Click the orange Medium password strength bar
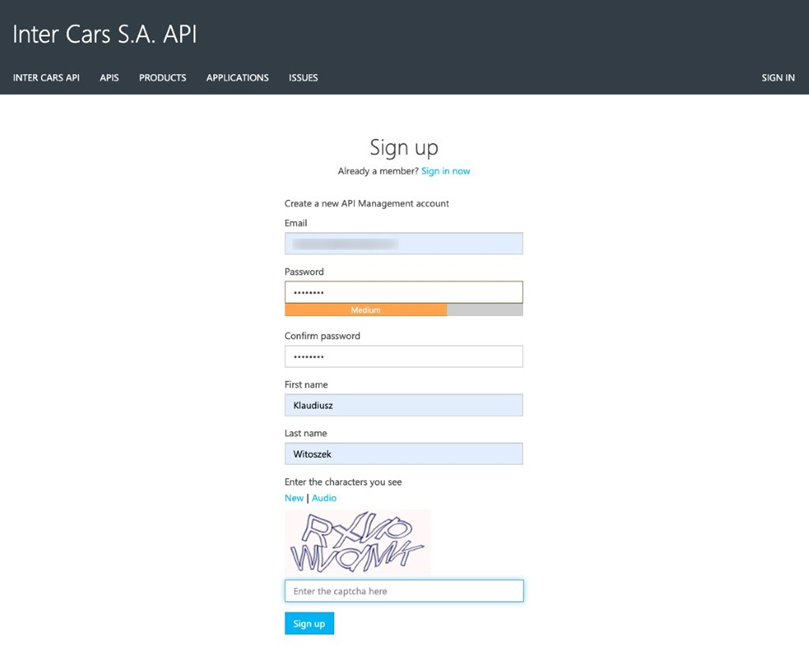Image resolution: width=809 pixels, height=648 pixels. (366, 310)
